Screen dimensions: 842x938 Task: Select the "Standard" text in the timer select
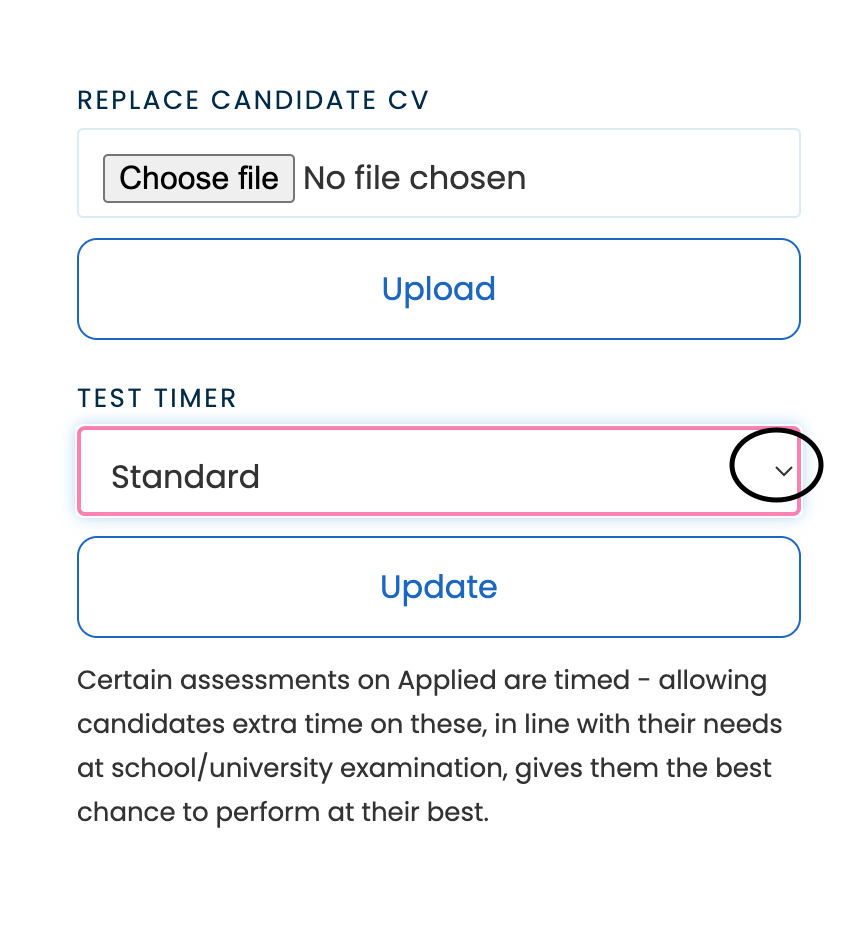pyautogui.click(x=185, y=476)
